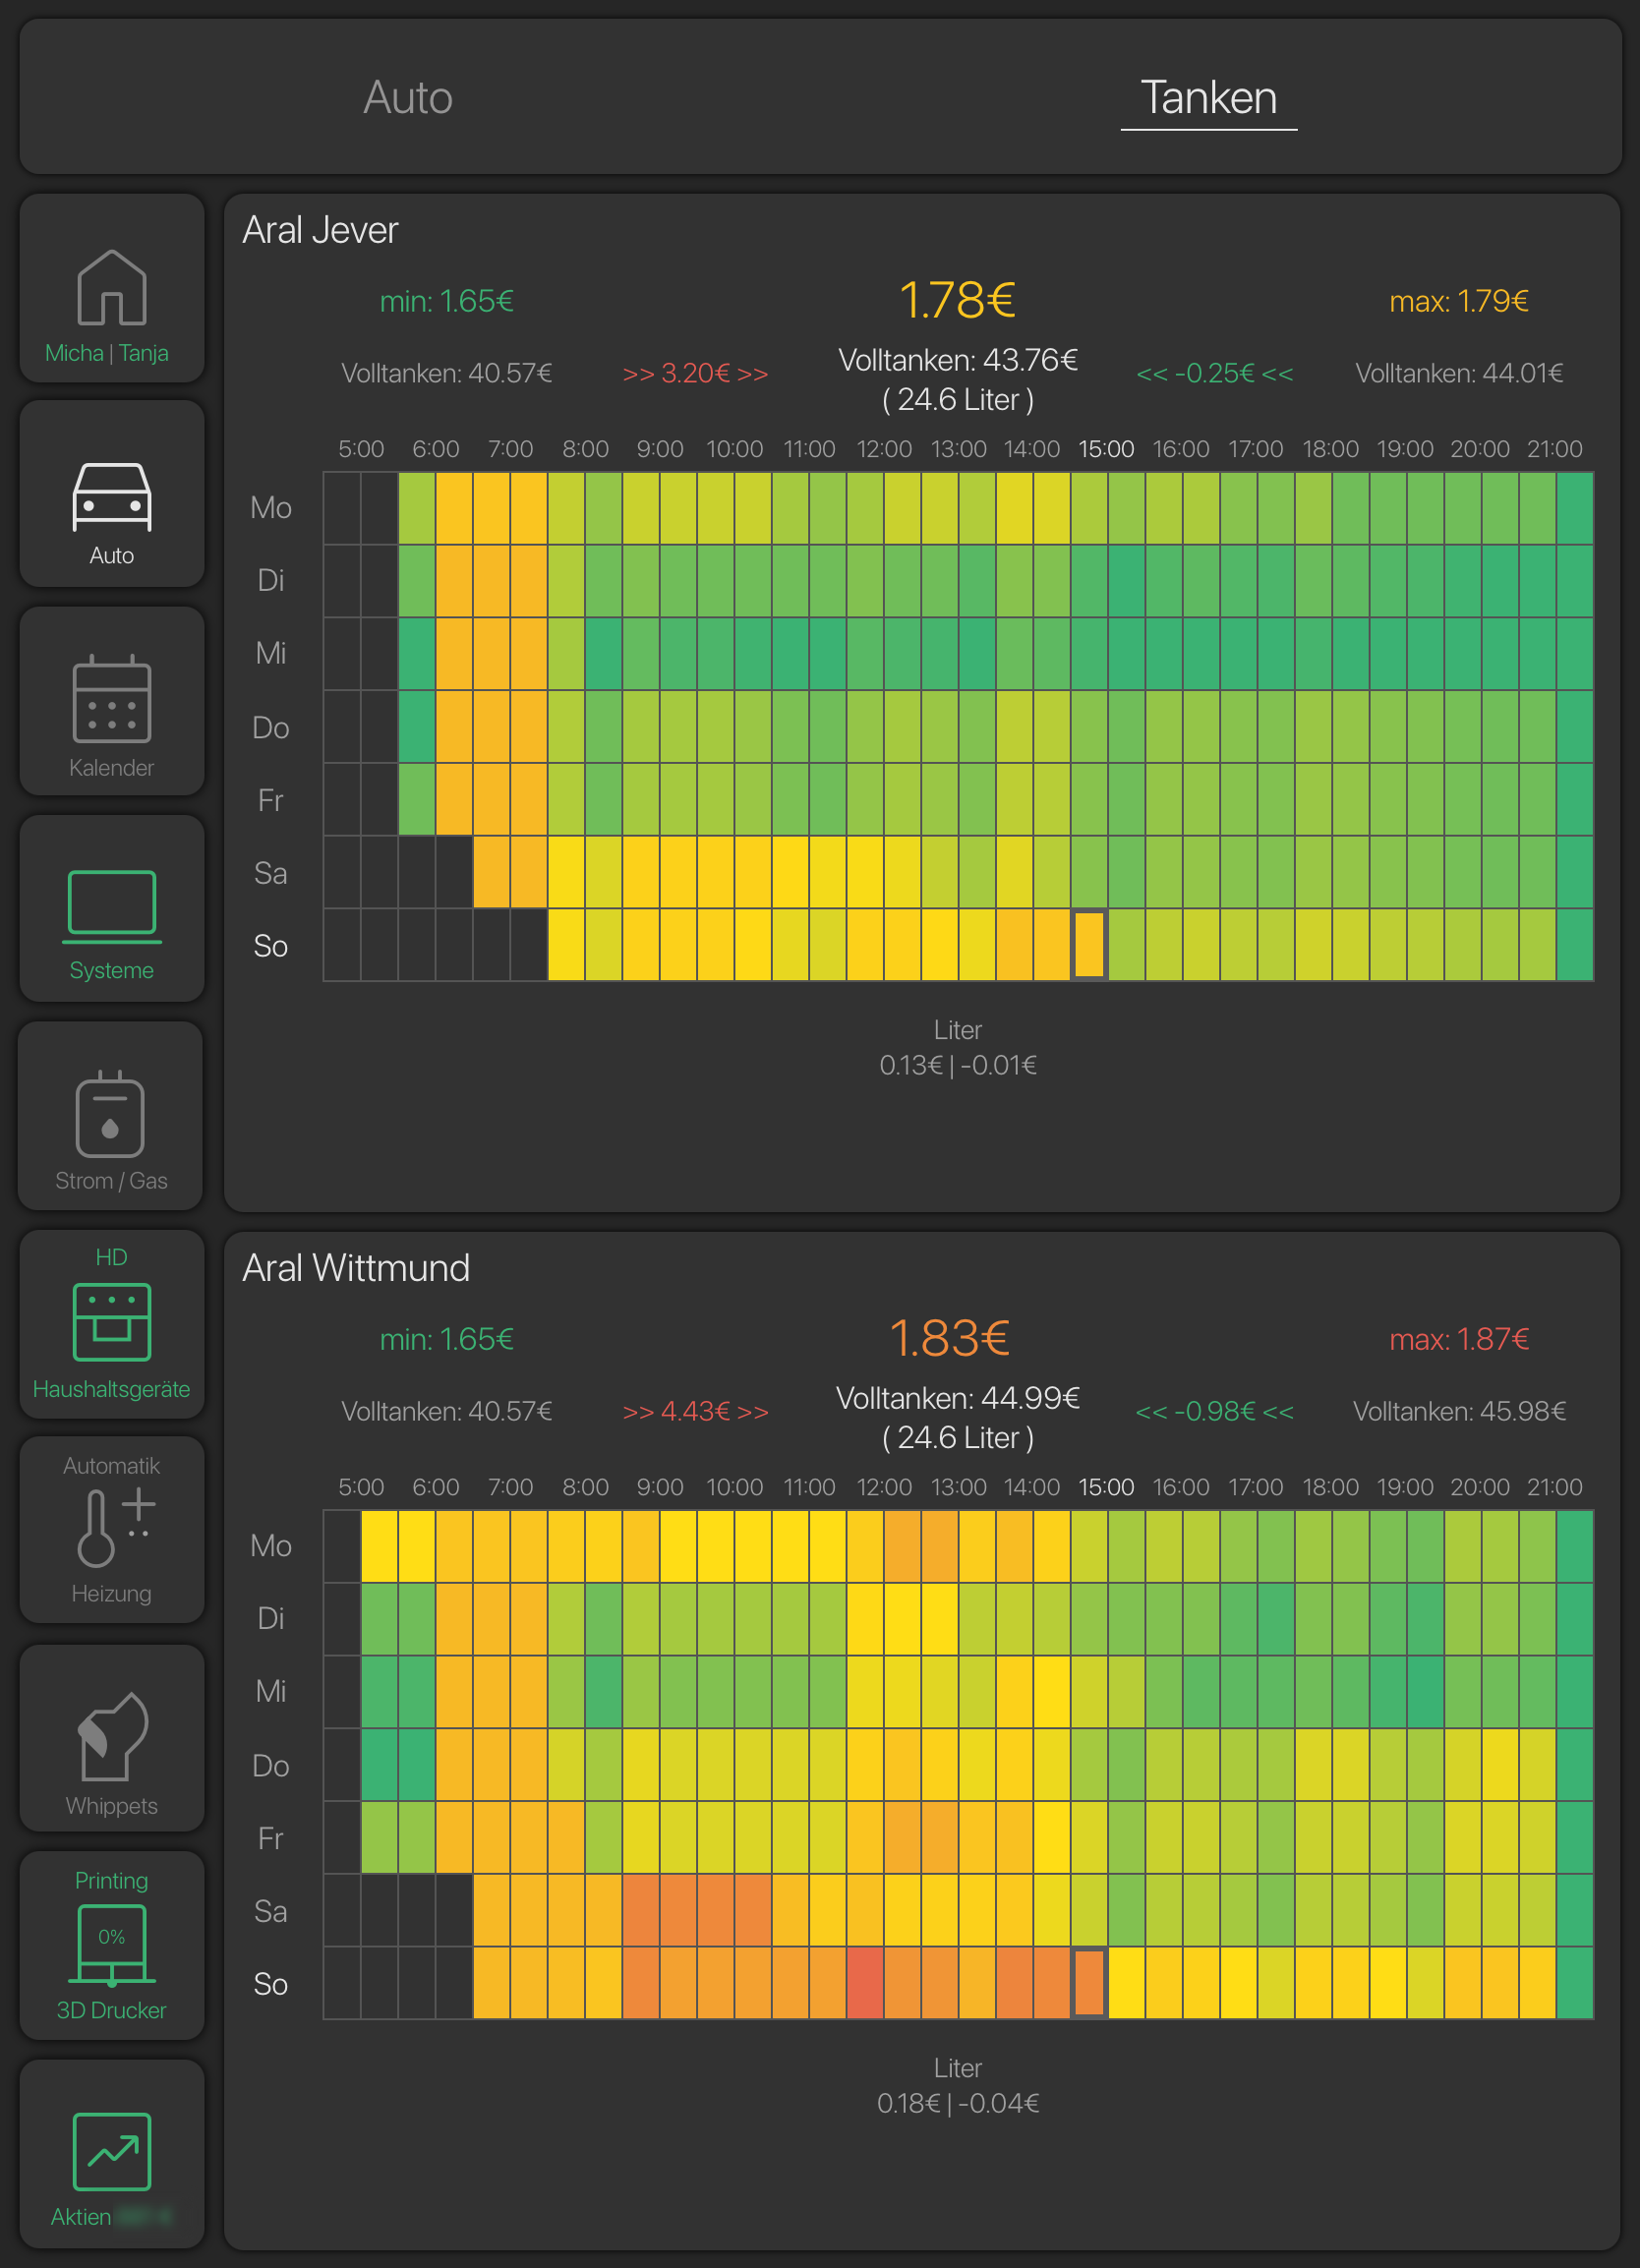The image size is (1640, 2268).
Task: Open the Whippets dog icon
Action: point(111,1736)
